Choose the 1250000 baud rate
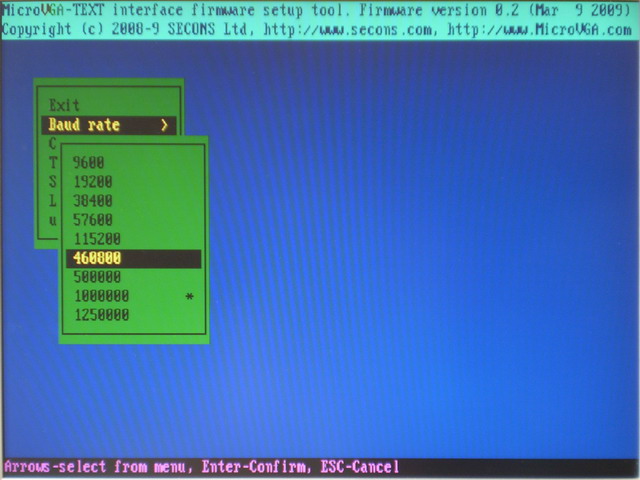 coord(101,315)
